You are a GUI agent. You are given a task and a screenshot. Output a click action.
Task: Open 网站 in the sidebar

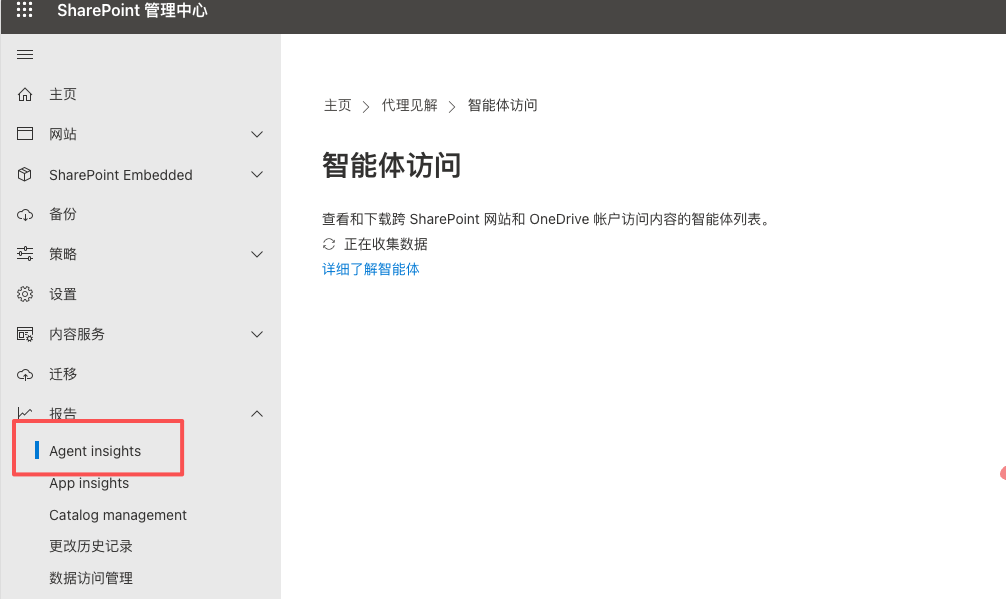tap(63, 134)
